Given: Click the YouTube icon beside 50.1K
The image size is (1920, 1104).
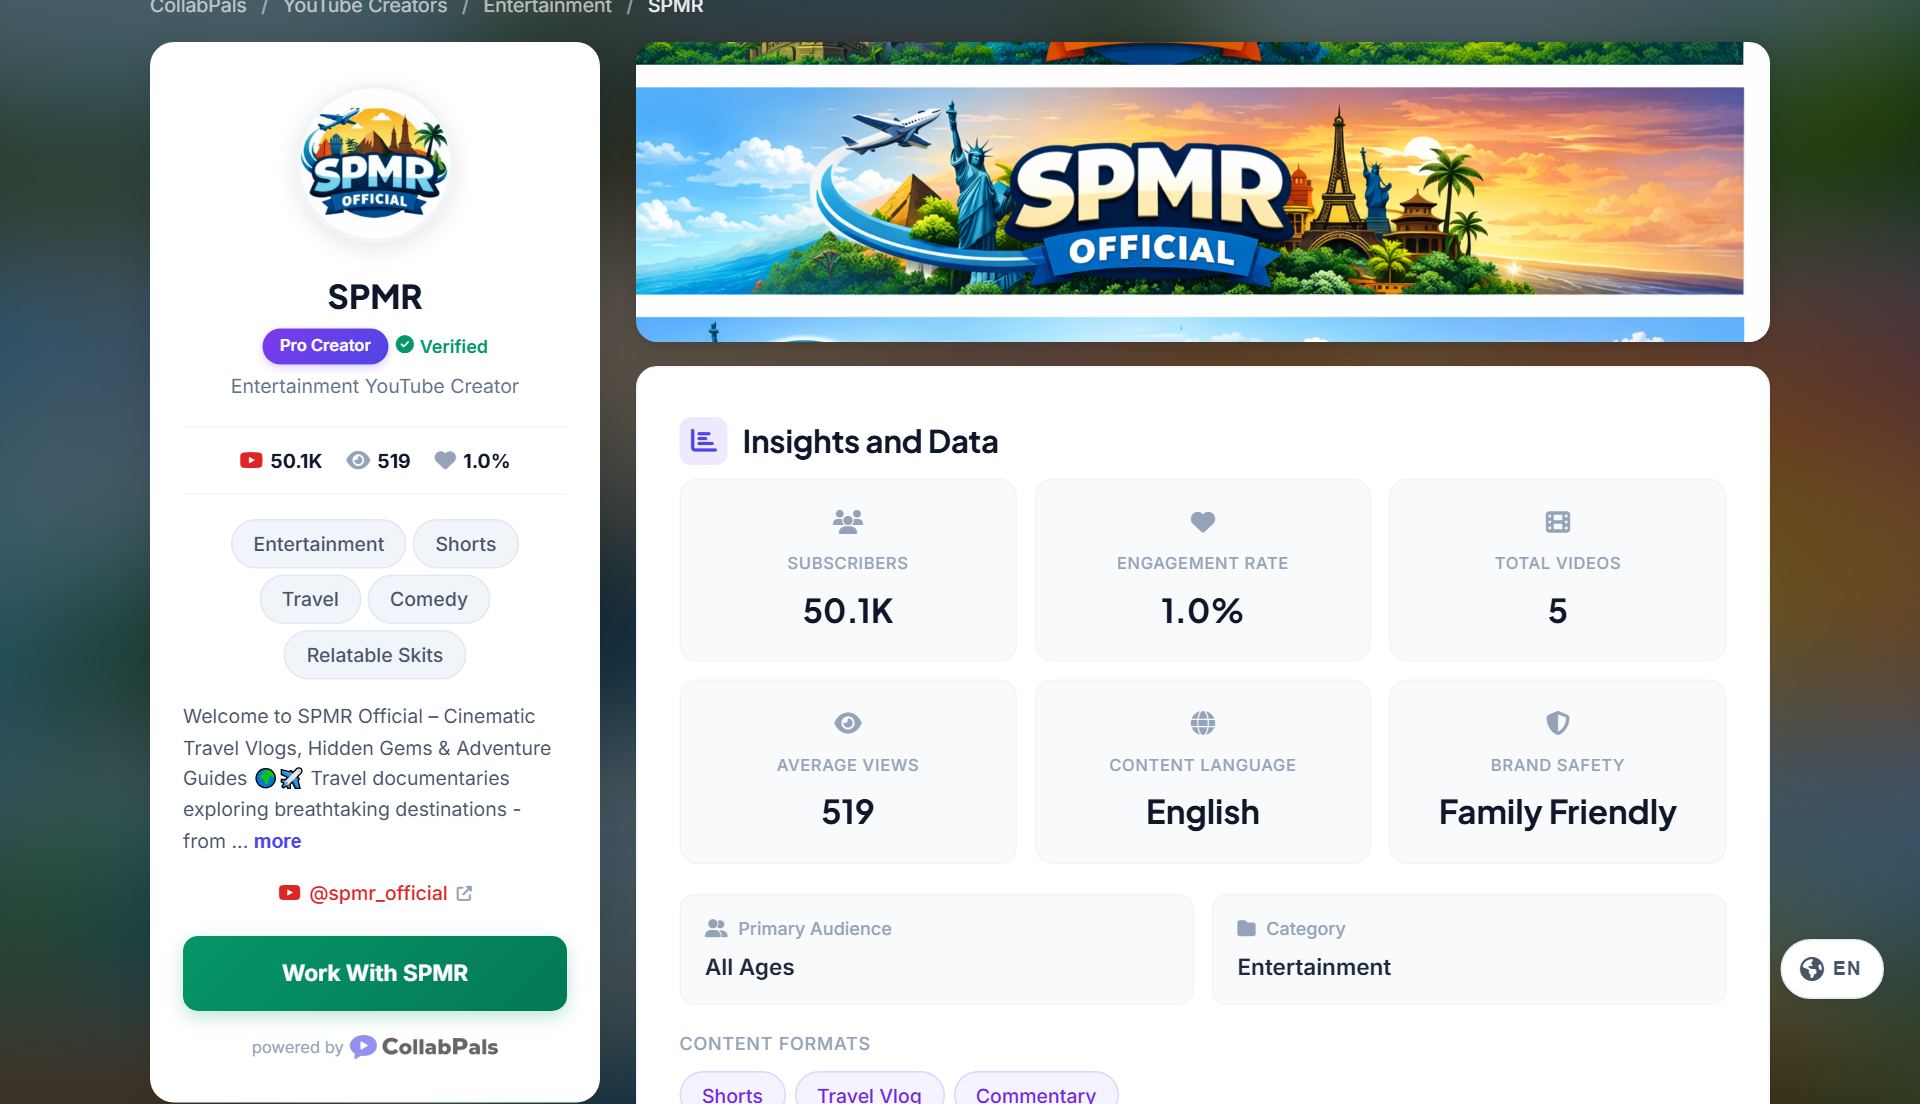Looking at the screenshot, I should coord(251,460).
